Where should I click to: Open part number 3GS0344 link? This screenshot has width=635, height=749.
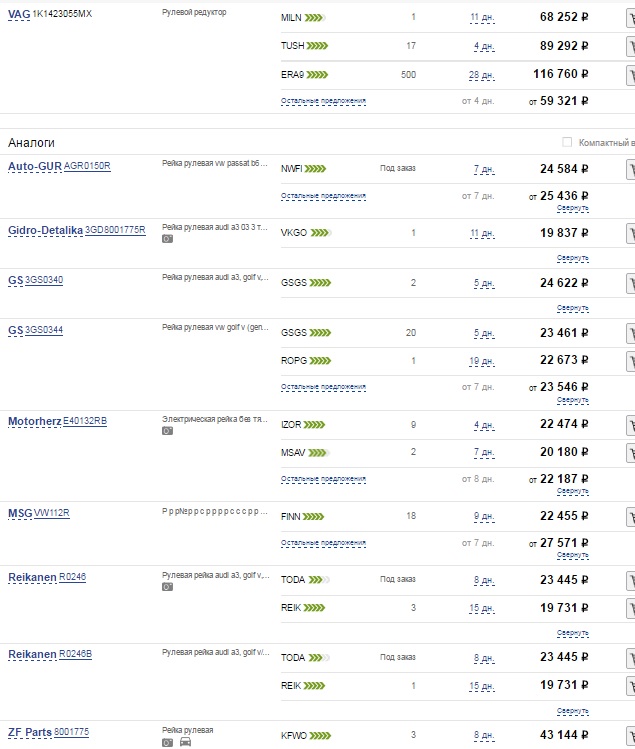coord(44,330)
